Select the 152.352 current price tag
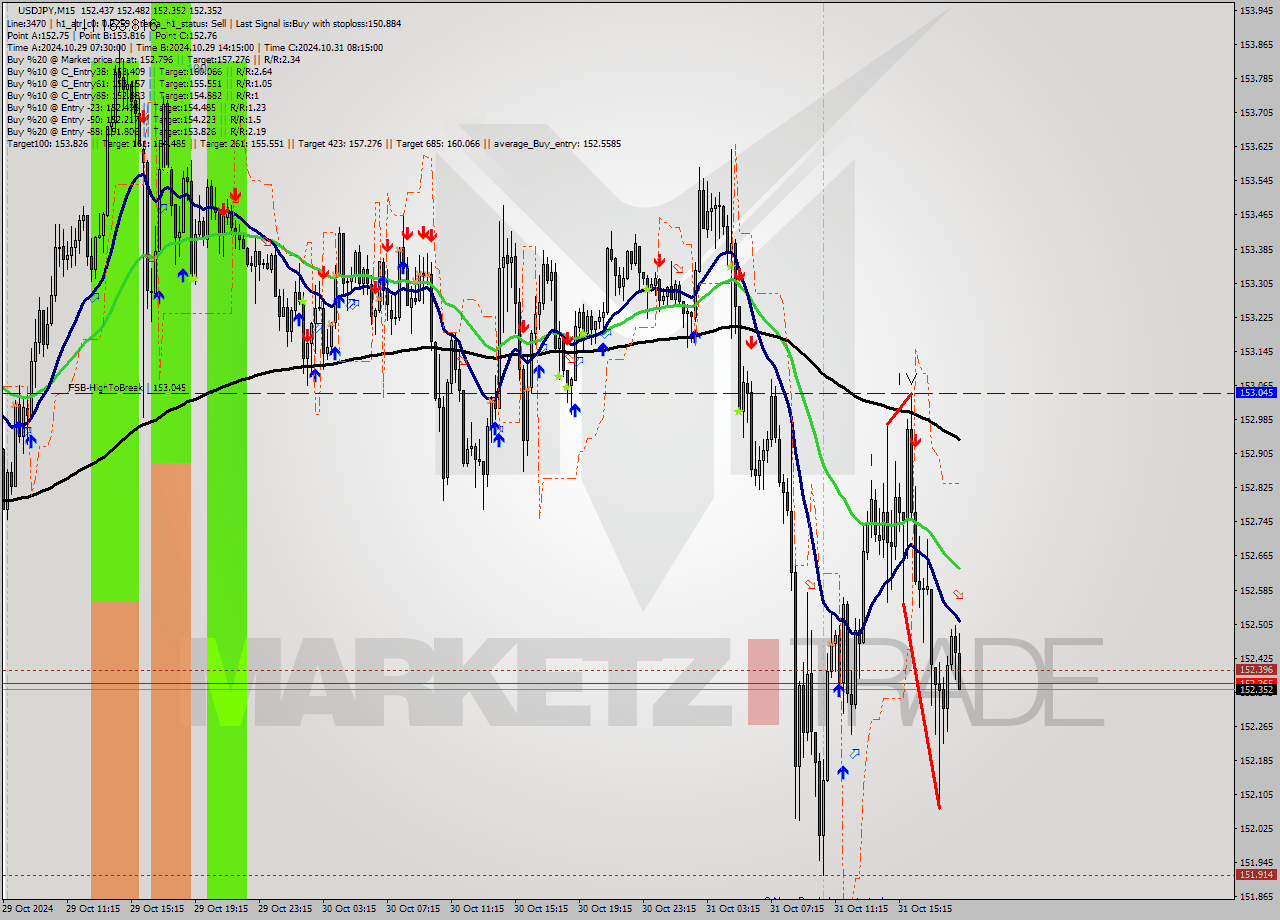Image resolution: width=1280 pixels, height=920 pixels. point(1256,689)
